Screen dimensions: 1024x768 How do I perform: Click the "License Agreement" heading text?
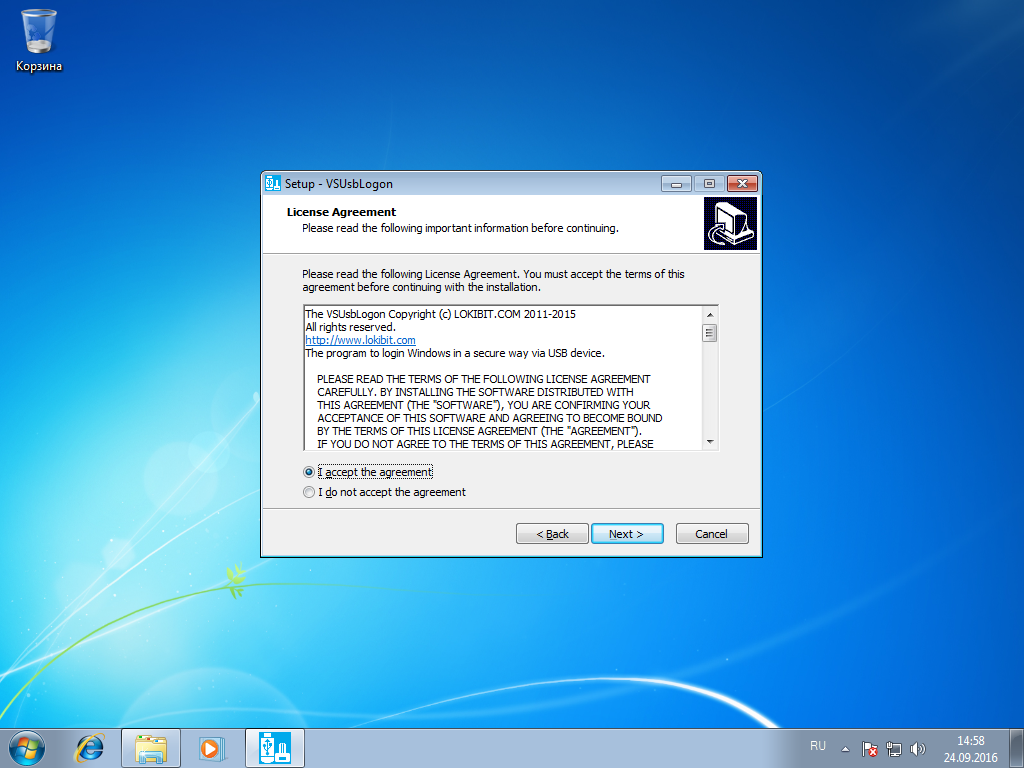click(341, 212)
